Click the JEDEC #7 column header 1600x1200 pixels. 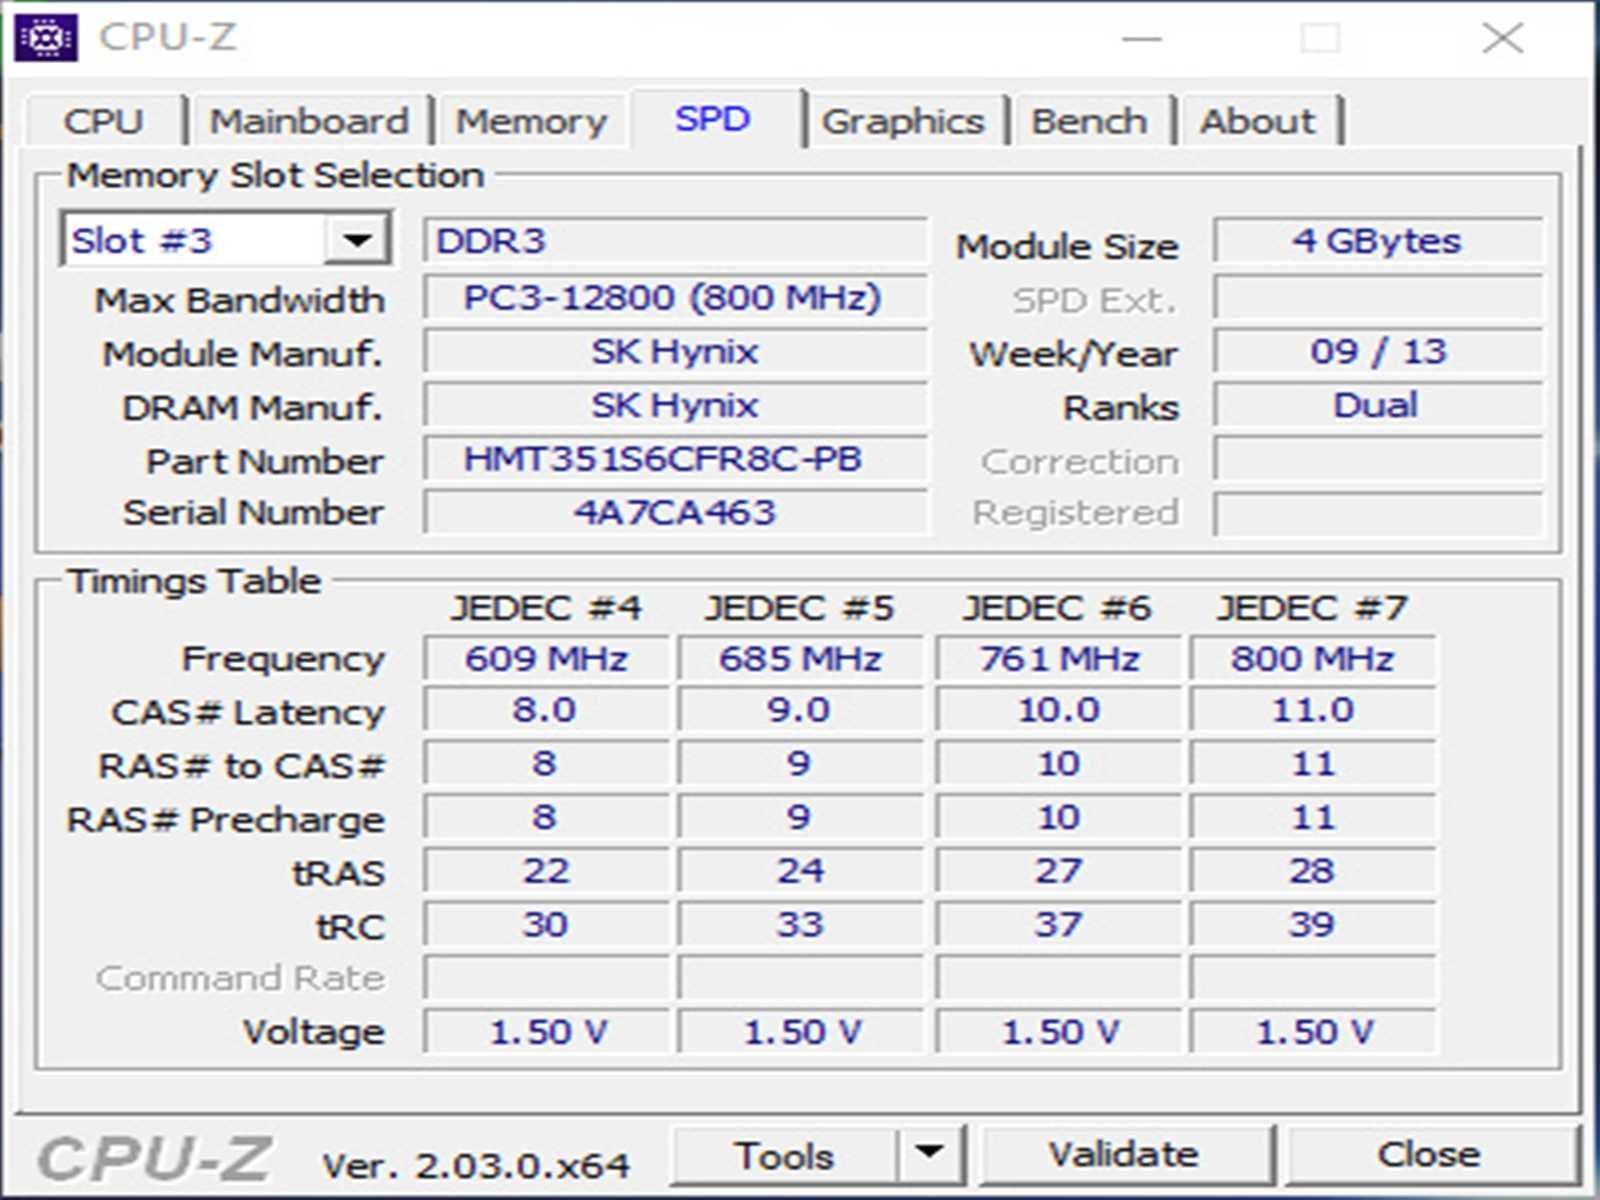coord(1312,608)
